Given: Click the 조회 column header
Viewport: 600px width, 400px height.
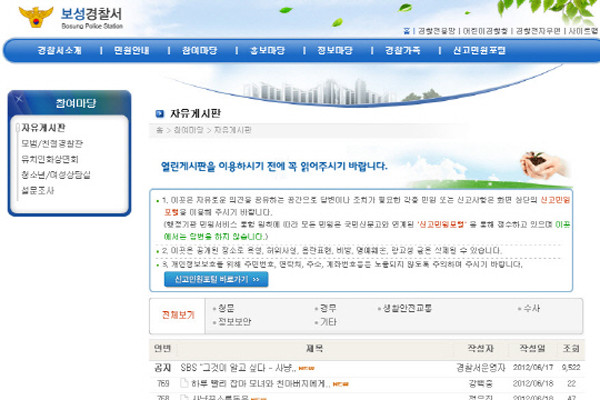Looking at the screenshot, I should coord(571,348).
